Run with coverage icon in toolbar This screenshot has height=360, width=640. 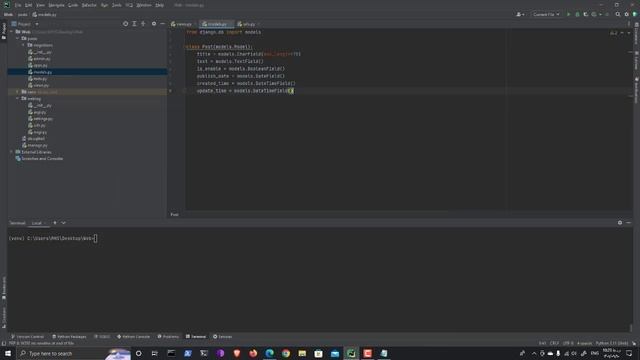click(586, 14)
